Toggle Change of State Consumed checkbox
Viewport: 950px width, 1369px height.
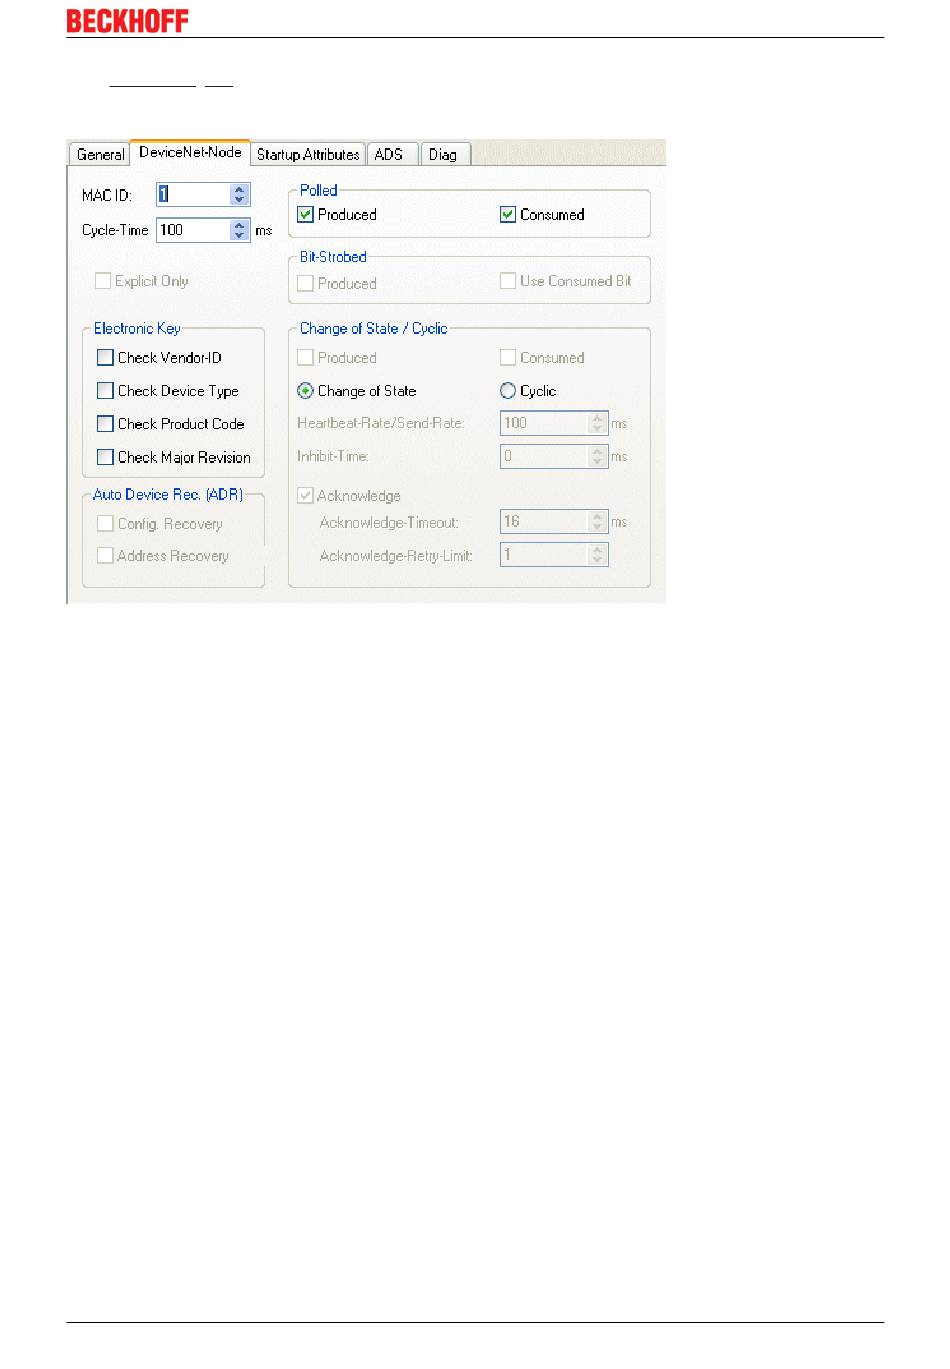[x=508, y=357]
